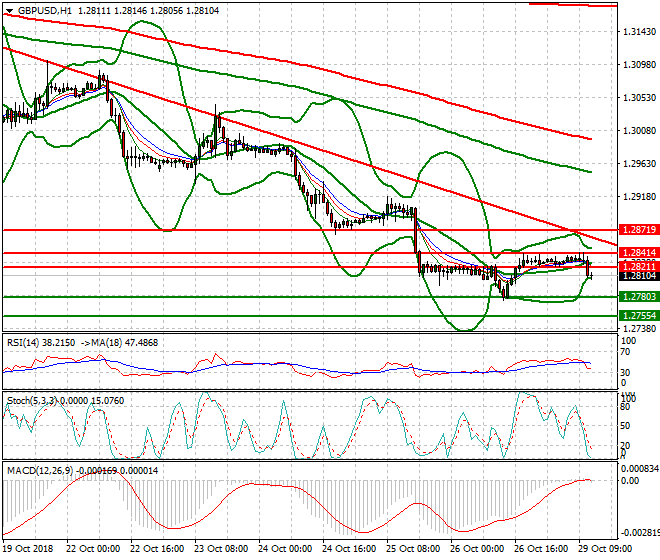Click the 1.28211 red level price label
This screenshot has width=660, height=560.
pyautogui.click(x=639, y=267)
